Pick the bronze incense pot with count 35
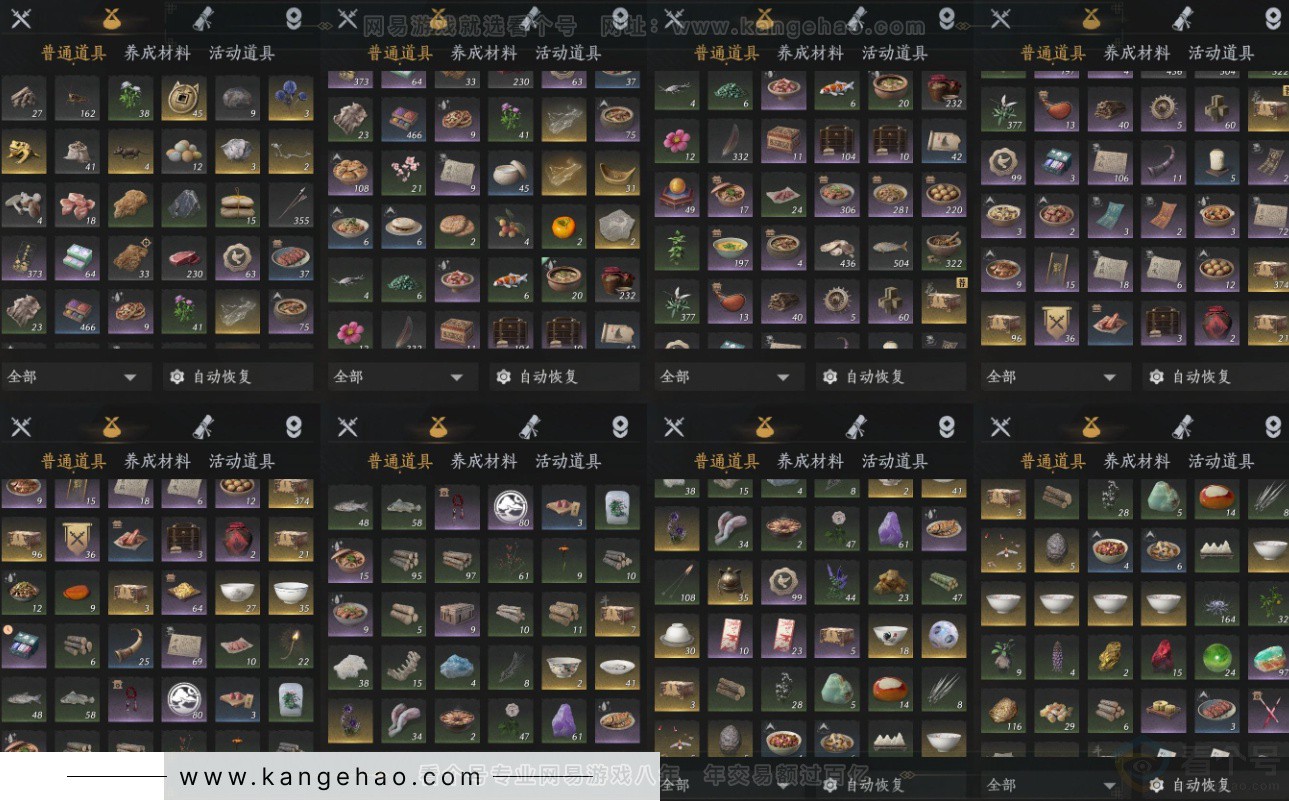1289x801 pixels. [x=731, y=582]
